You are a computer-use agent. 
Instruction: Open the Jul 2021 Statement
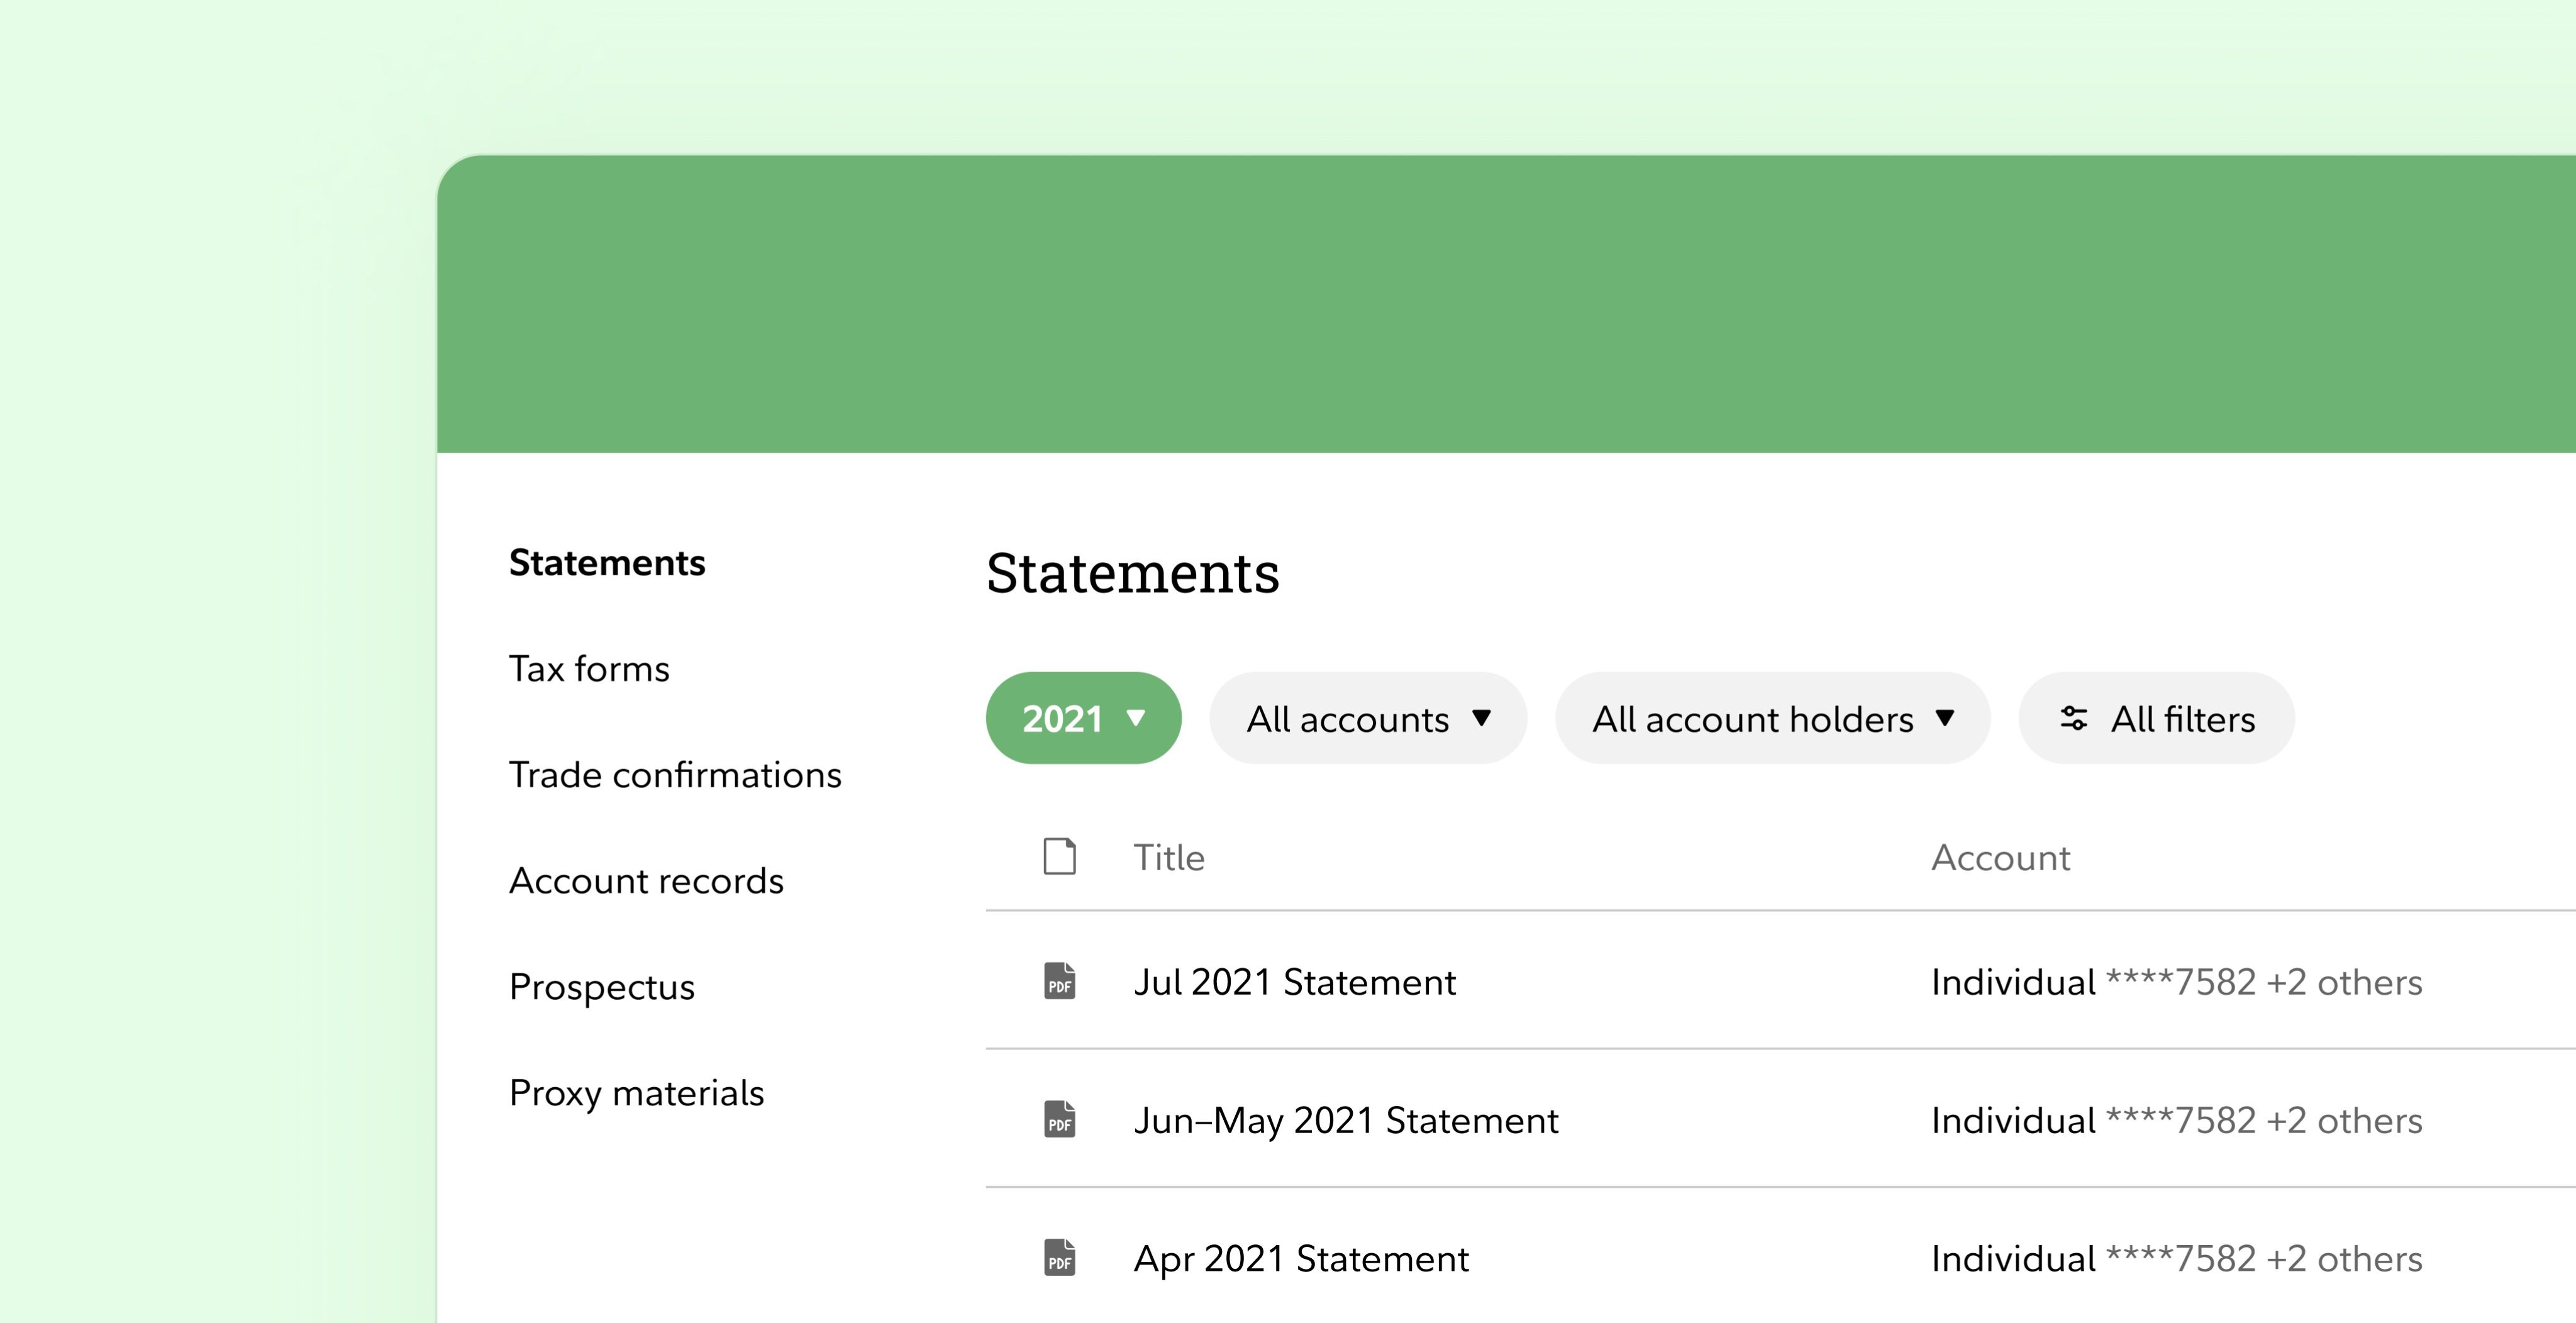pos(1295,982)
